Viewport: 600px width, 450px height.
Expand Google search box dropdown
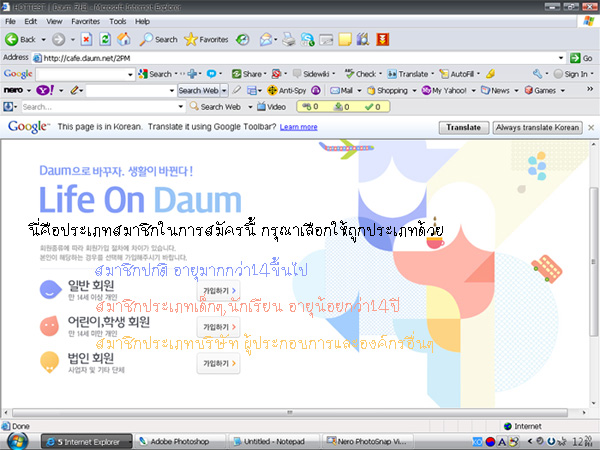130,74
